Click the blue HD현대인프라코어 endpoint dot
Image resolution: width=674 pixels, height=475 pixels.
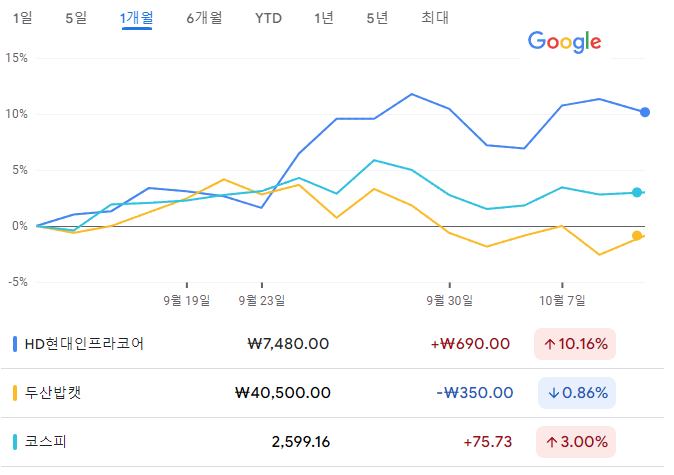coord(645,112)
